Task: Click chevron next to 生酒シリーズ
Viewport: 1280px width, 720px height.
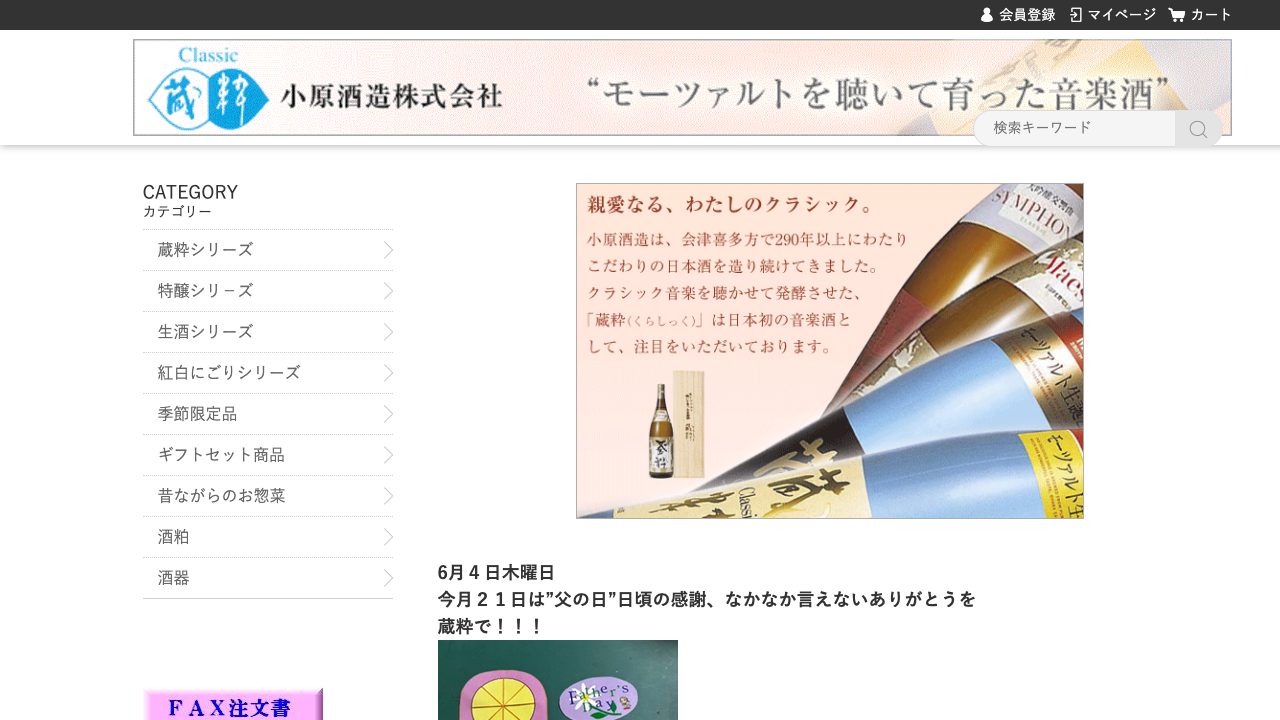Action: (388, 332)
